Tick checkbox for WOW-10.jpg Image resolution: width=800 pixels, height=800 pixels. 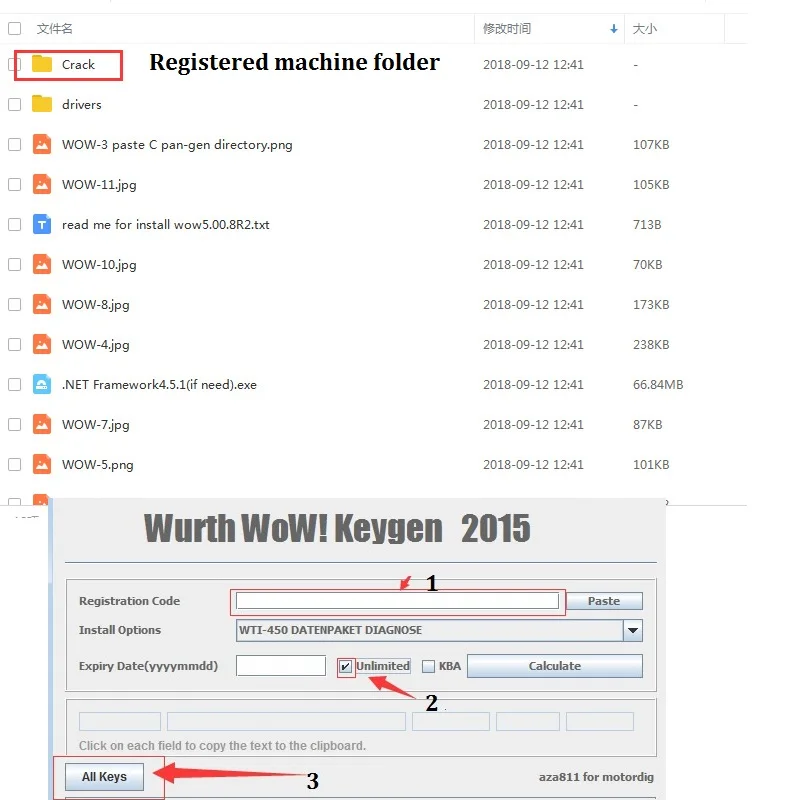coord(15,264)
